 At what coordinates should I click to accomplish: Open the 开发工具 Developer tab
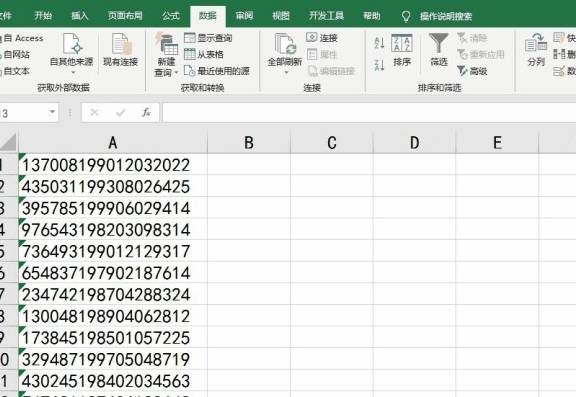[326, 16]
